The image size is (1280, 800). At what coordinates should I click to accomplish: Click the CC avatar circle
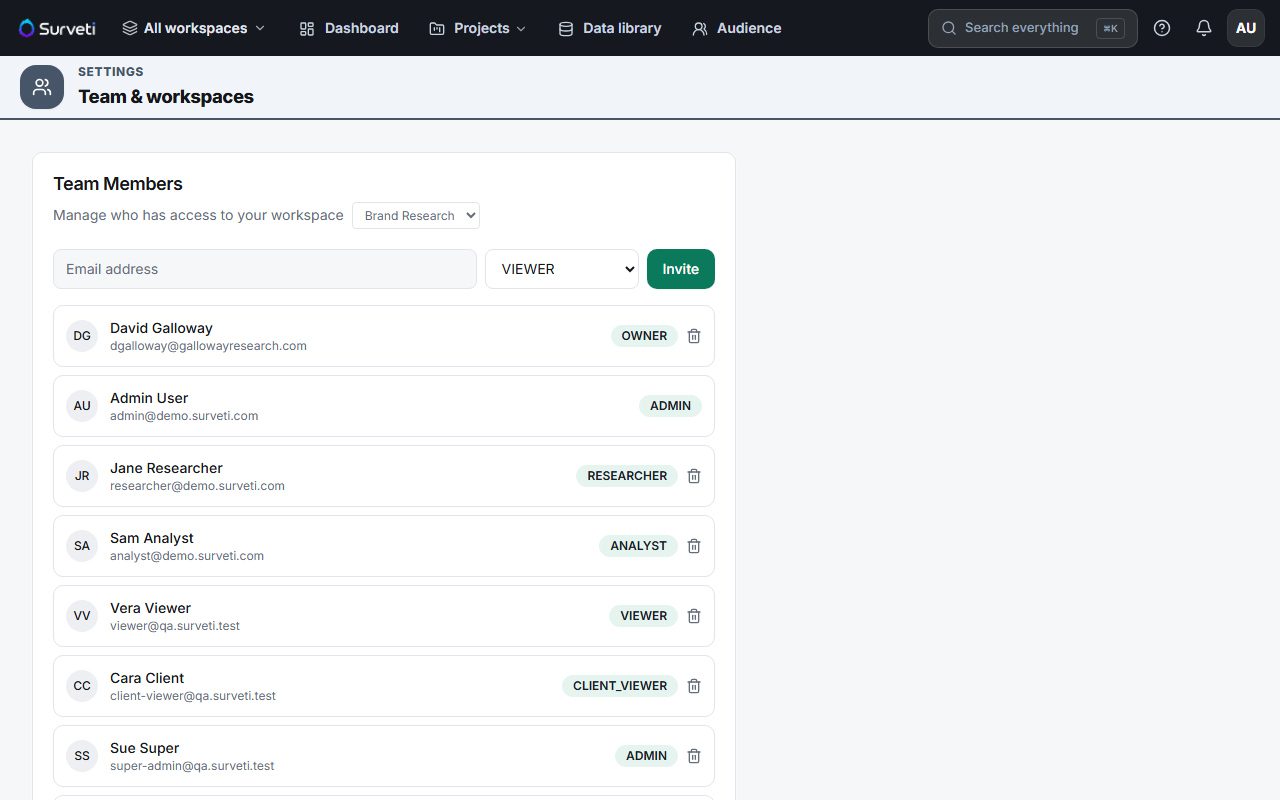(82, 686)
